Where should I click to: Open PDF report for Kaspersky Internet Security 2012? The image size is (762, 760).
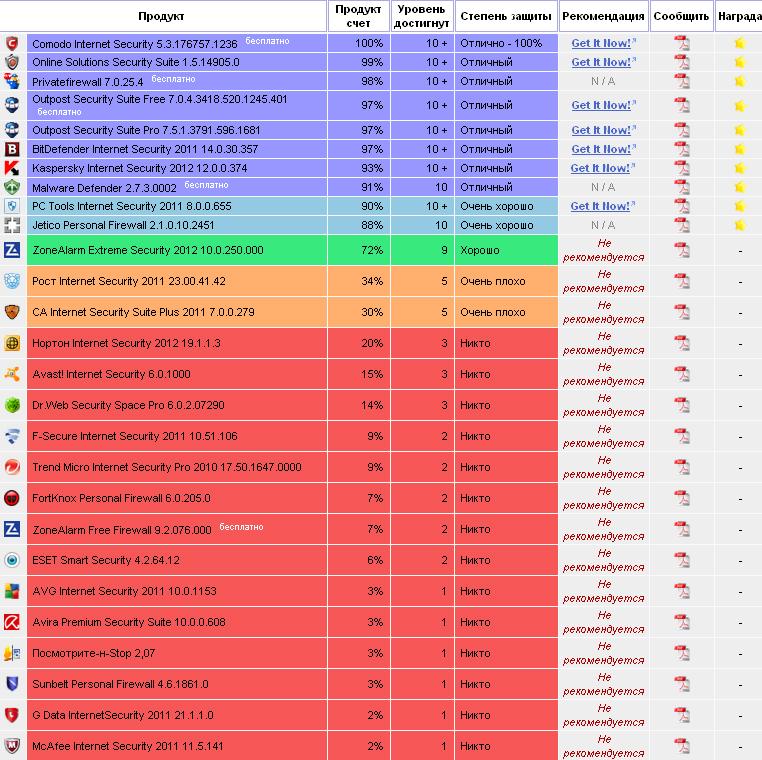(682, 168)
